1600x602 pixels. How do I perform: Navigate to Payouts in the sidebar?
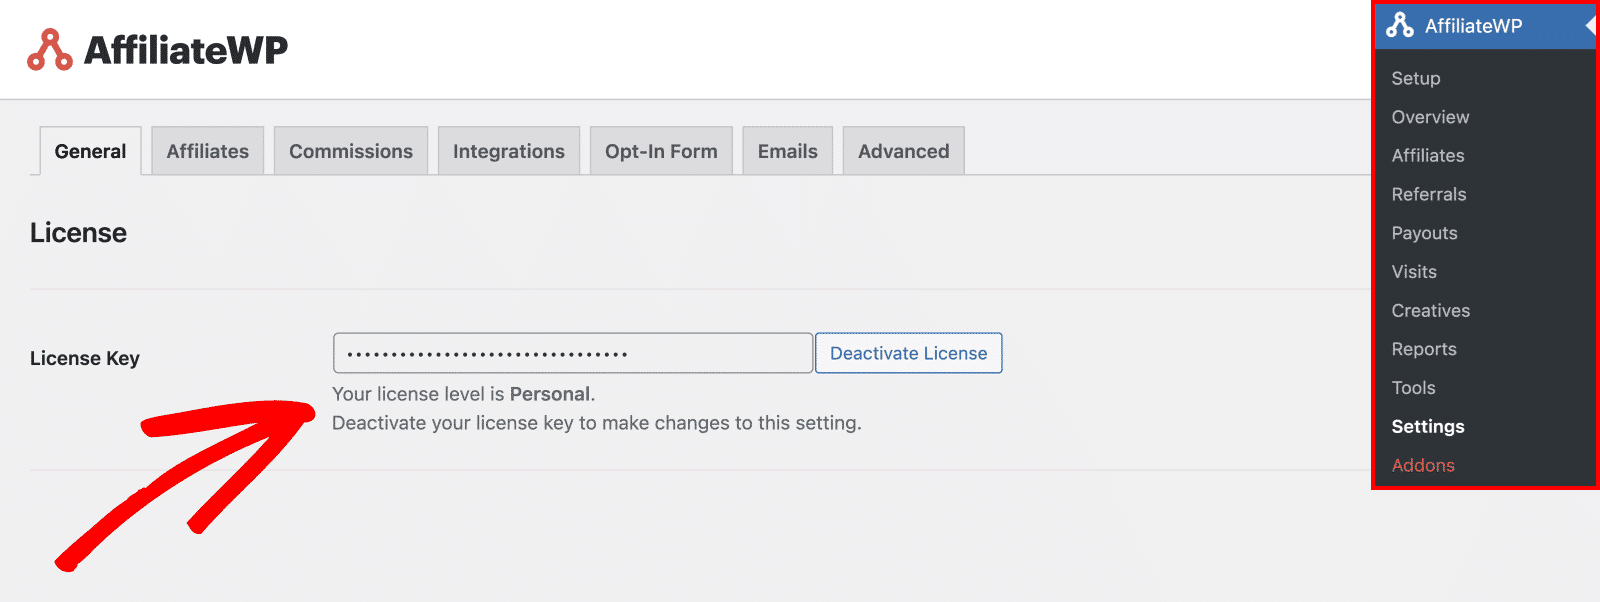1424,233
